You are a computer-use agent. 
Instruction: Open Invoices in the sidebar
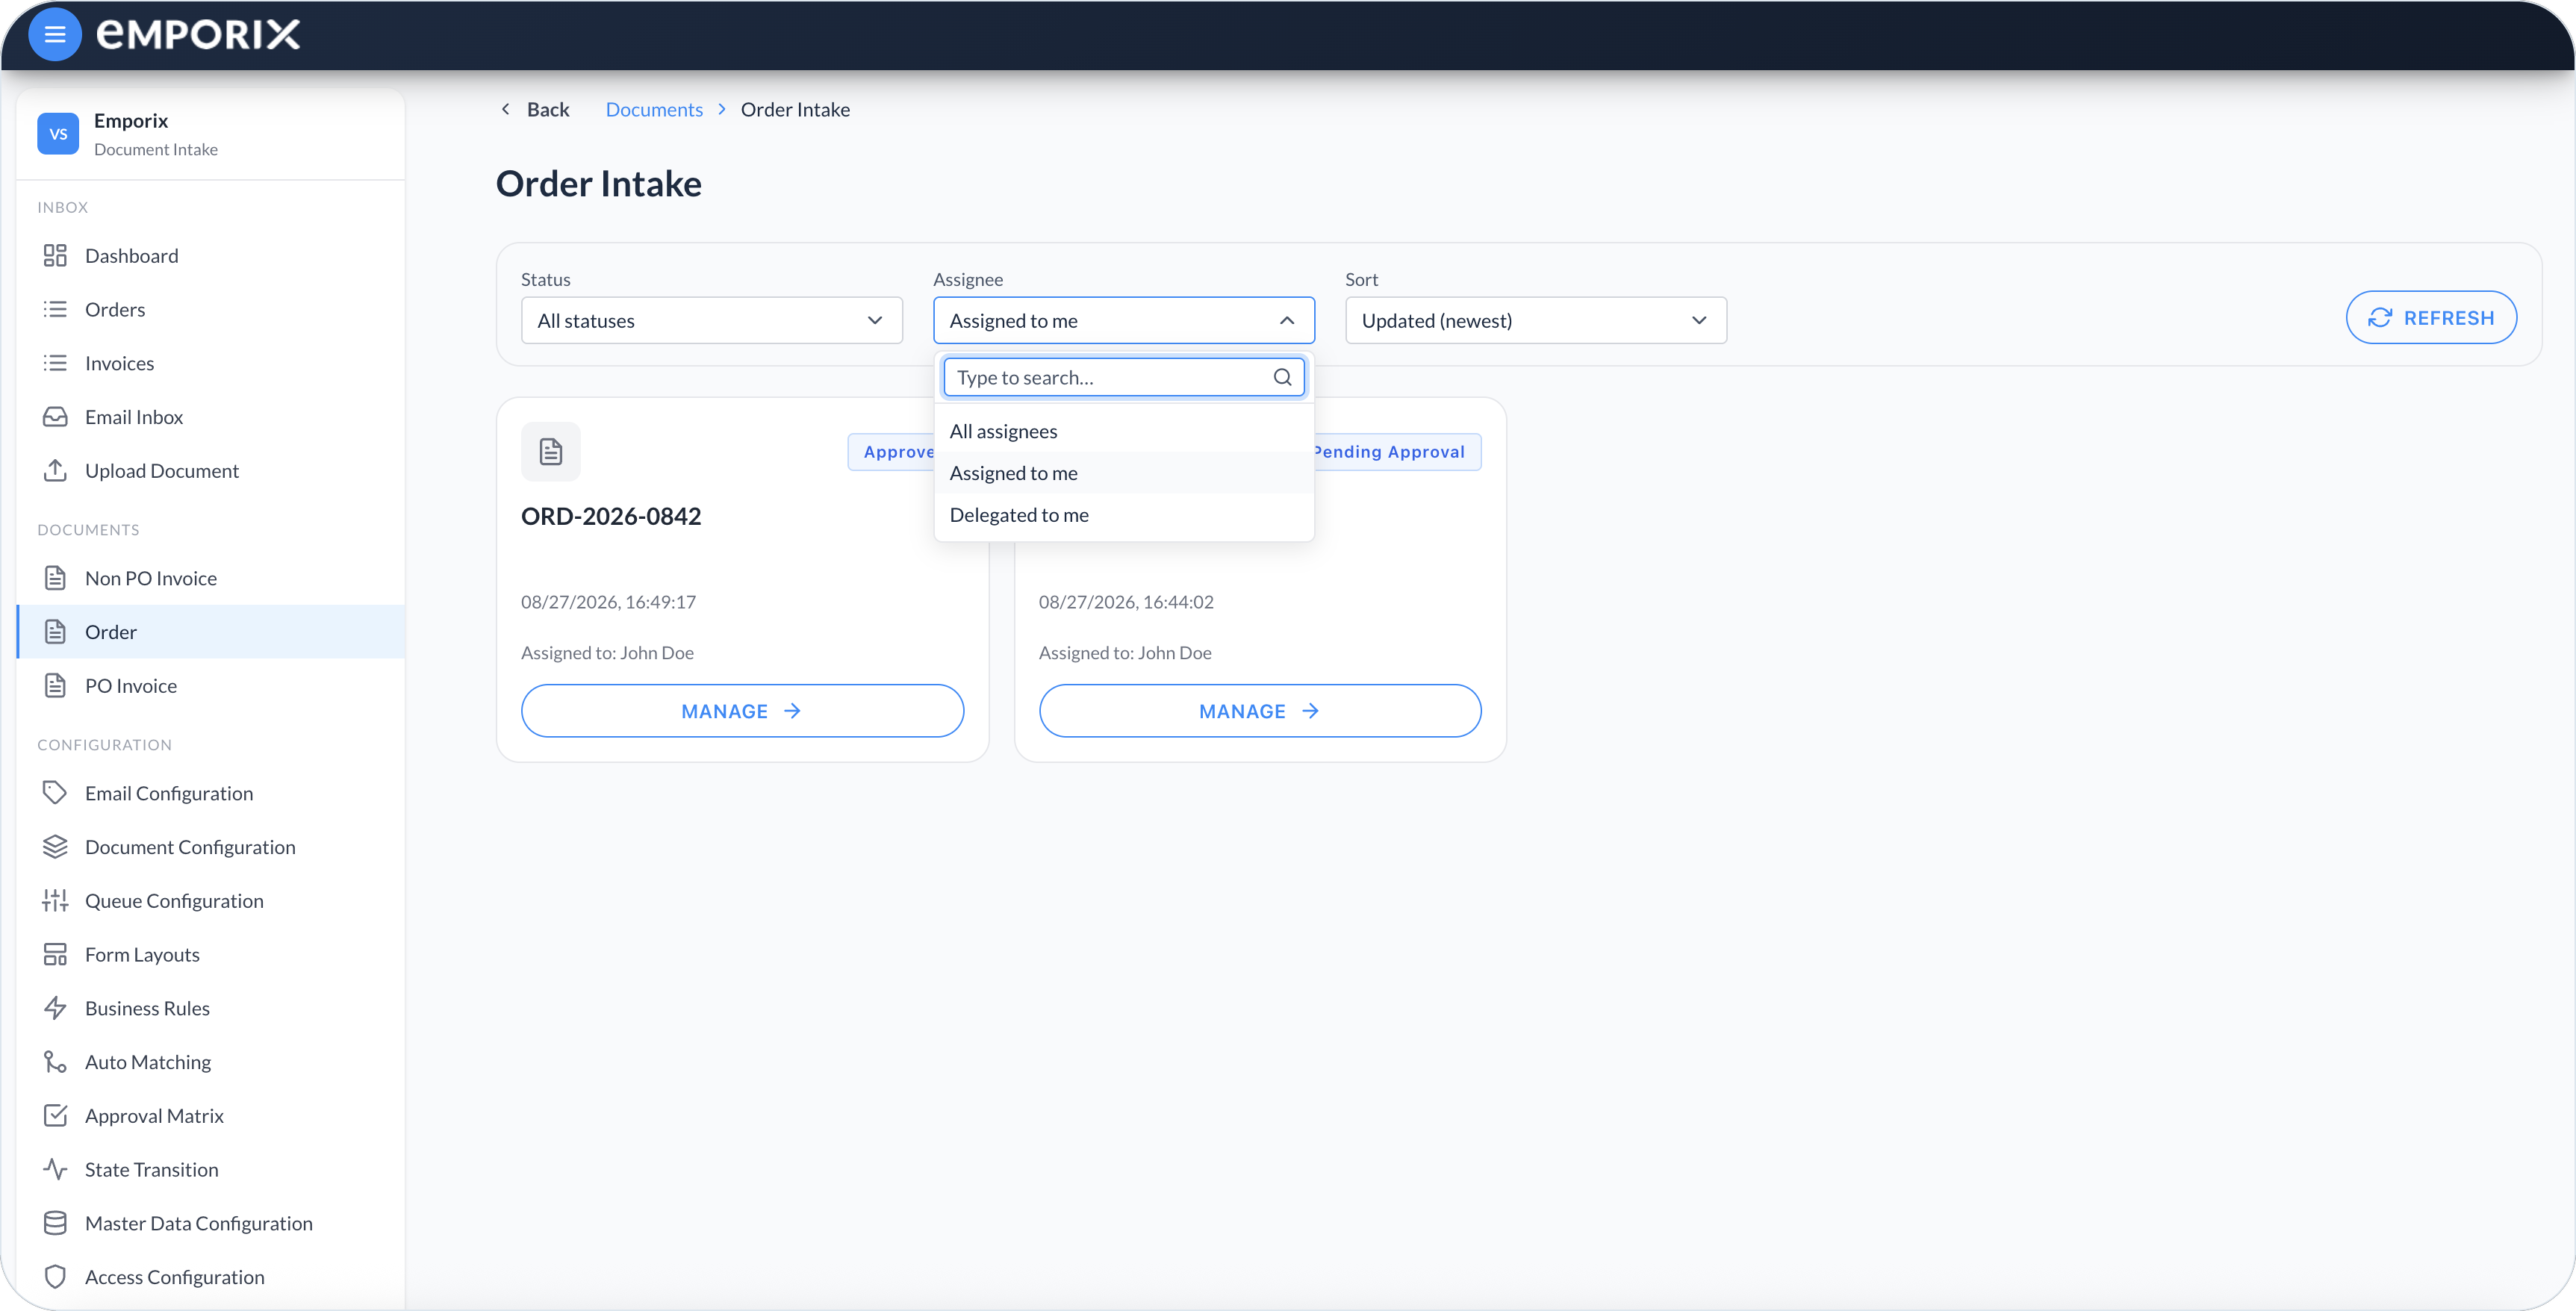pos(211,364)
